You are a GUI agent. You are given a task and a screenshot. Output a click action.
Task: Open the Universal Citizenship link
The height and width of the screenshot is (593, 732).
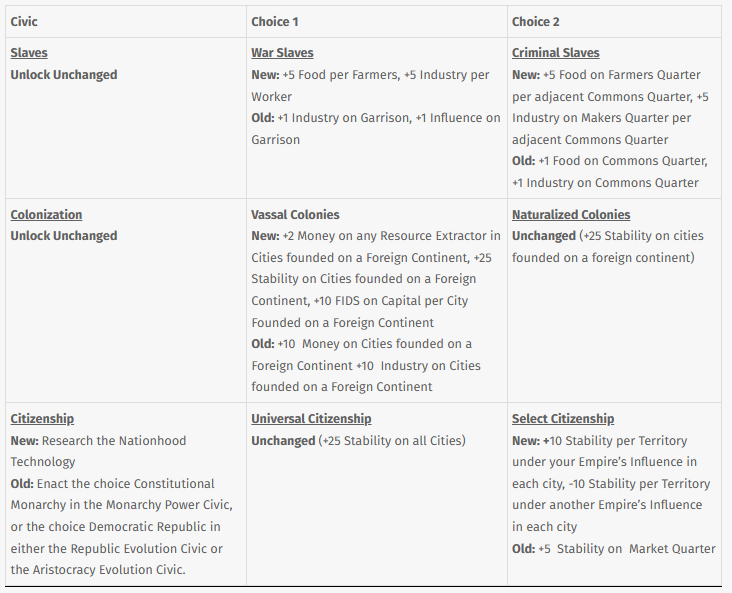click(x=311, y=418)
